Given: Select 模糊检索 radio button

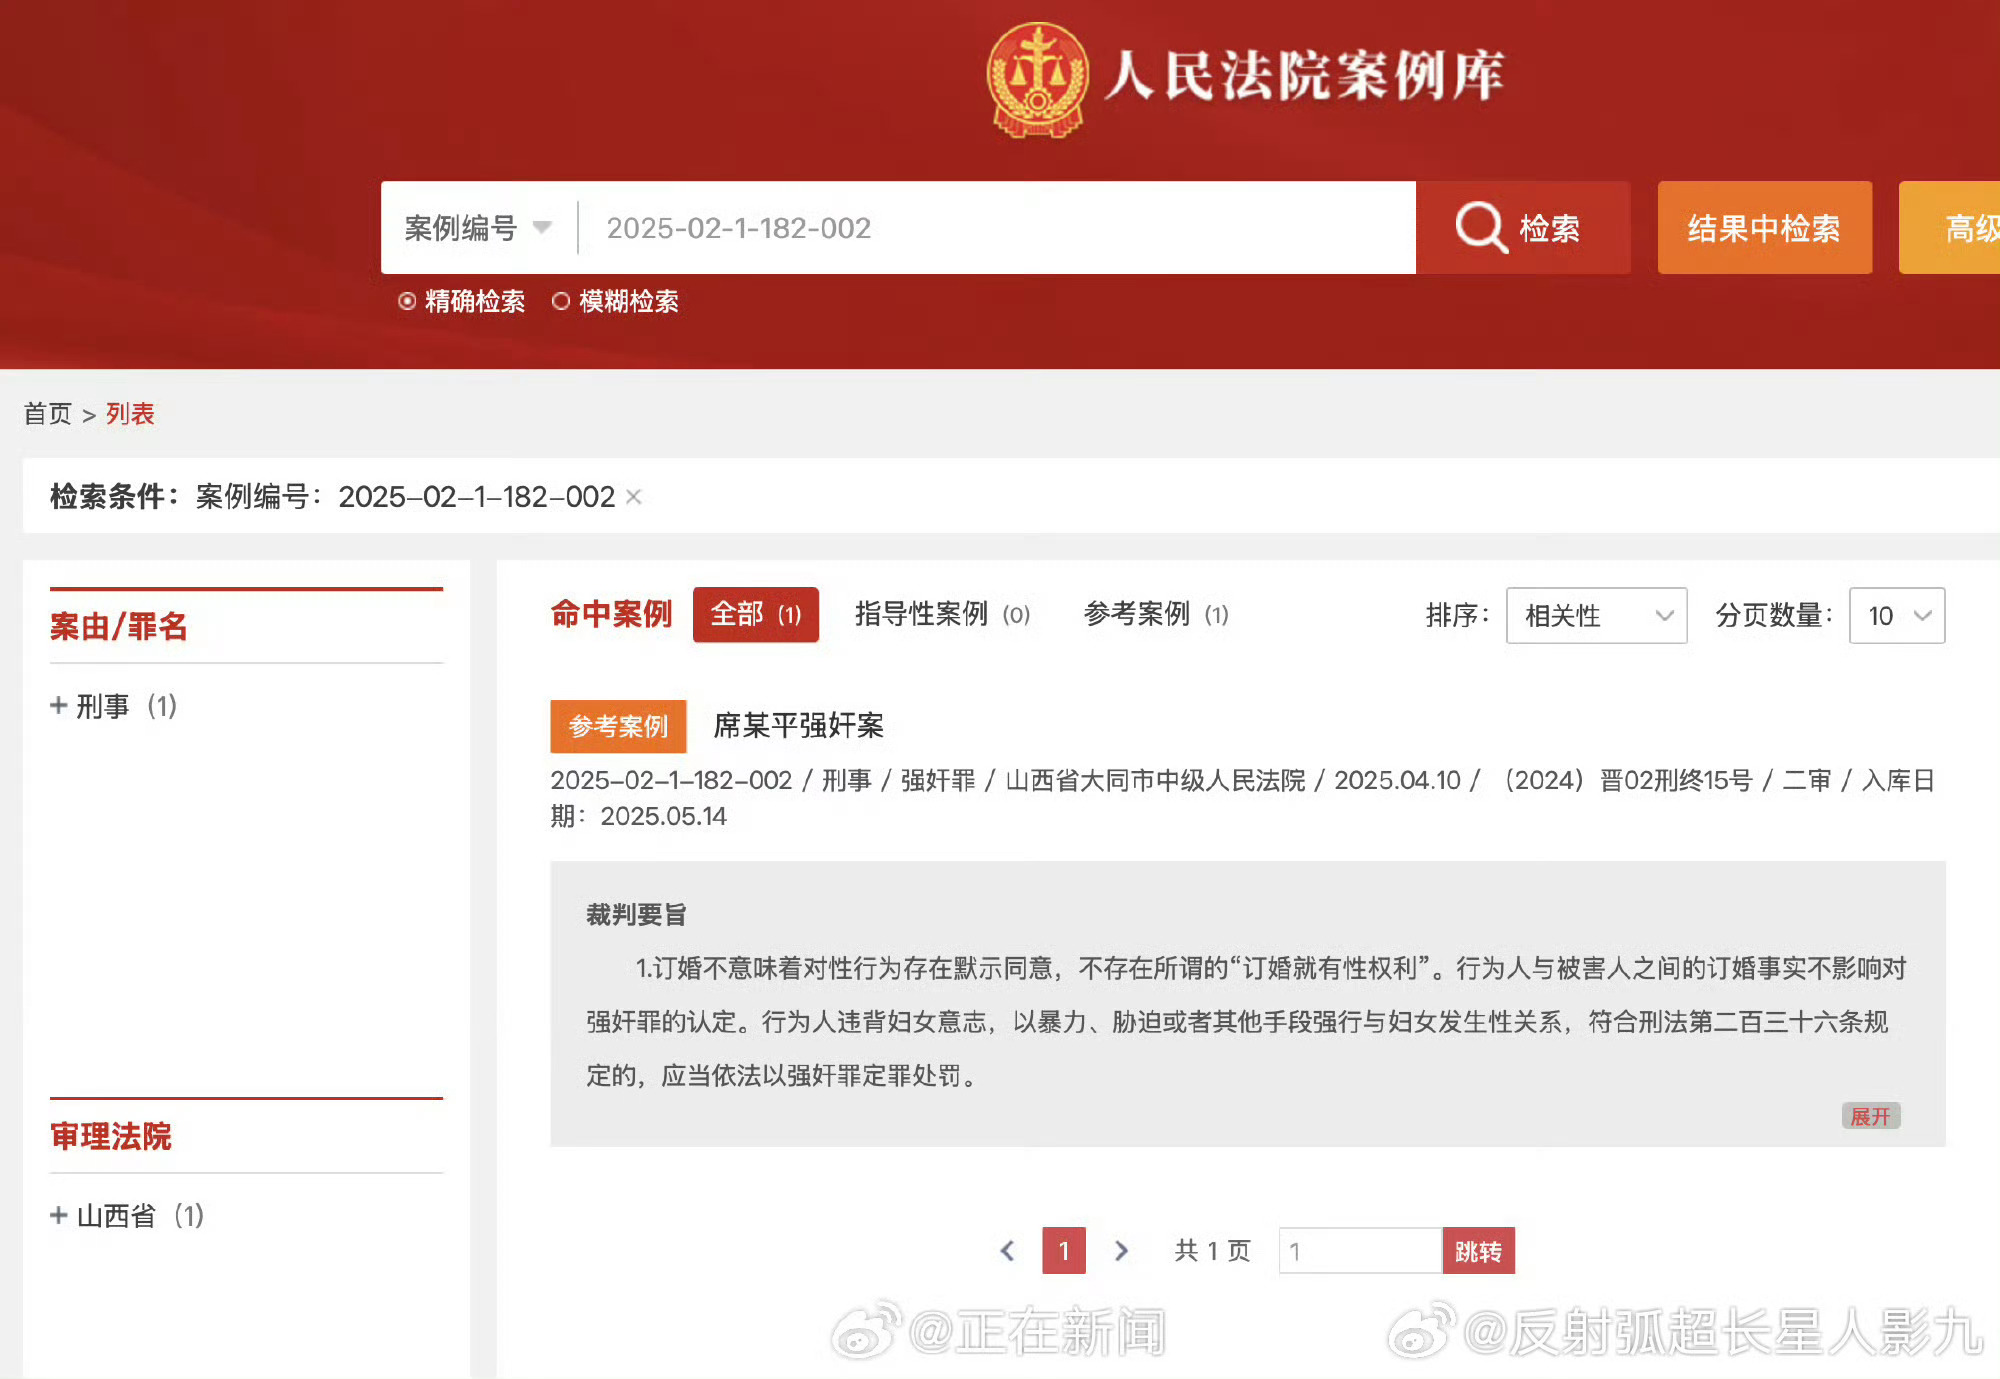Looking at the screenshot, I should (561, 301).
